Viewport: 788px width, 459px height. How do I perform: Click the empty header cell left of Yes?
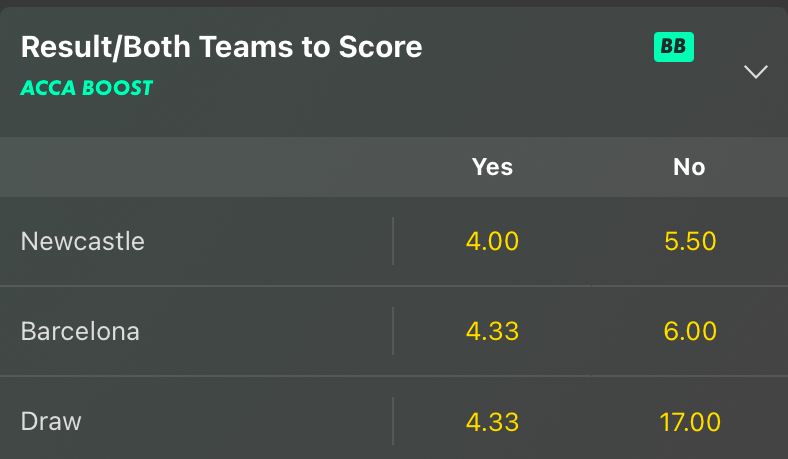pos(196,167)
